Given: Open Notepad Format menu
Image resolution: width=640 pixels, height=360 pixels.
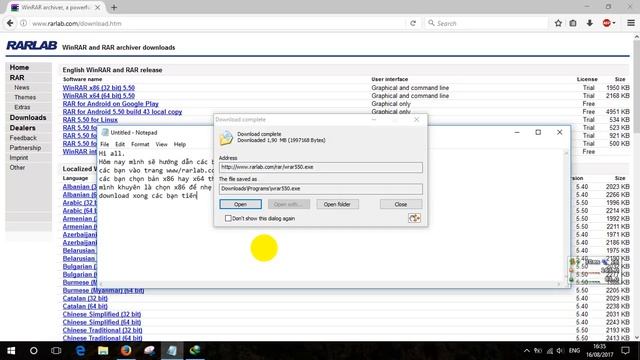Looking at the screenshot, I should [140, 144].
